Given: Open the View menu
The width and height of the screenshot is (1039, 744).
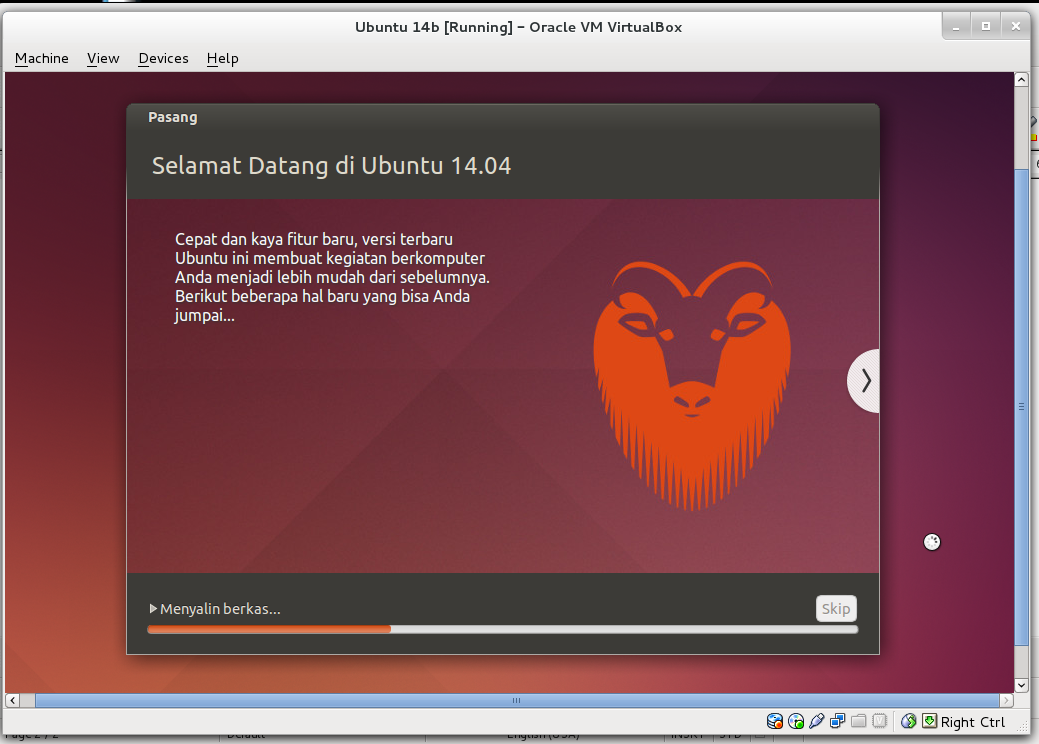Looking at the screenshot, I should (x=102, y=58).
